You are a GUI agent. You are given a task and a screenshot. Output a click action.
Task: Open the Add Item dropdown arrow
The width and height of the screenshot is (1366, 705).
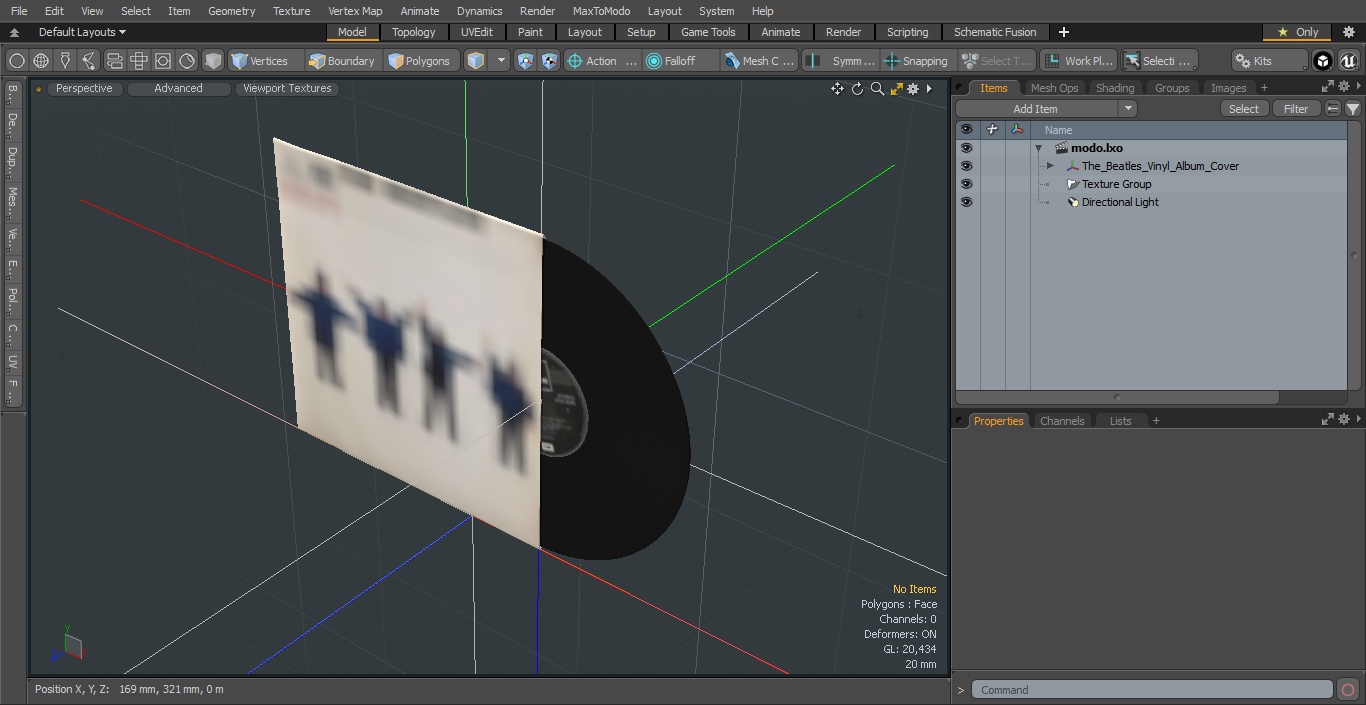(1128, 109)
